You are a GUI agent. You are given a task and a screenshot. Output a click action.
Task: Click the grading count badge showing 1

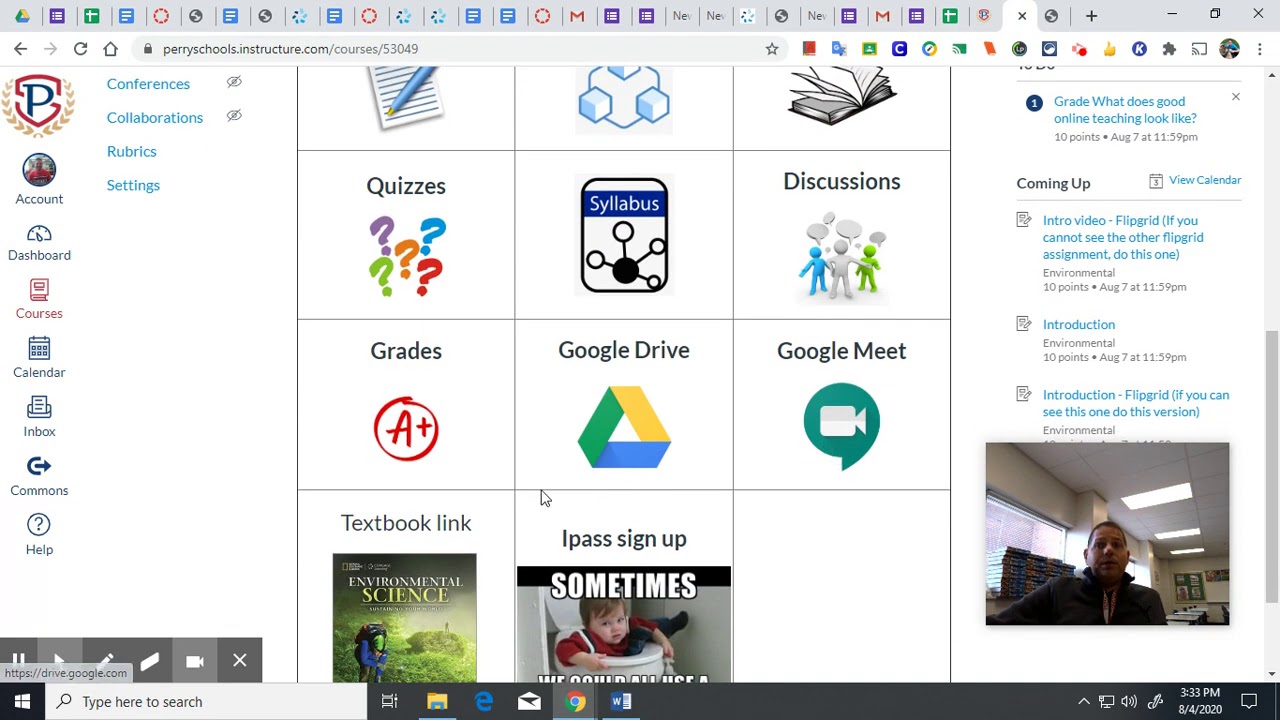tap(1034, 103)
